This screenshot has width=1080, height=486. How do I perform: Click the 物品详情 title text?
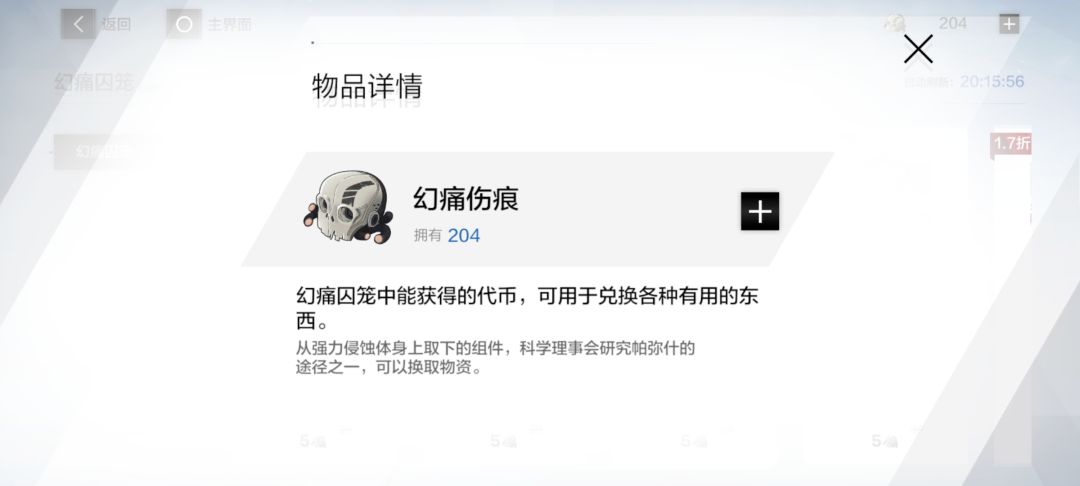tap(366, 87)
